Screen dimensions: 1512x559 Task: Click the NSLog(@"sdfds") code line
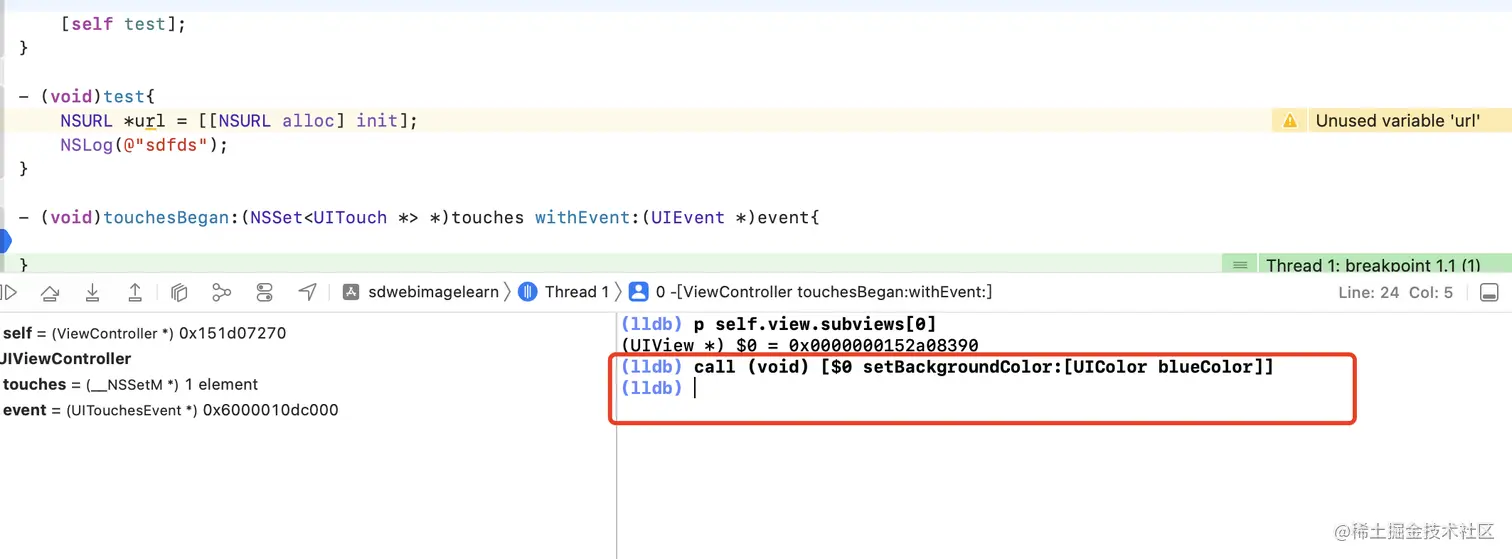point(144,144)
